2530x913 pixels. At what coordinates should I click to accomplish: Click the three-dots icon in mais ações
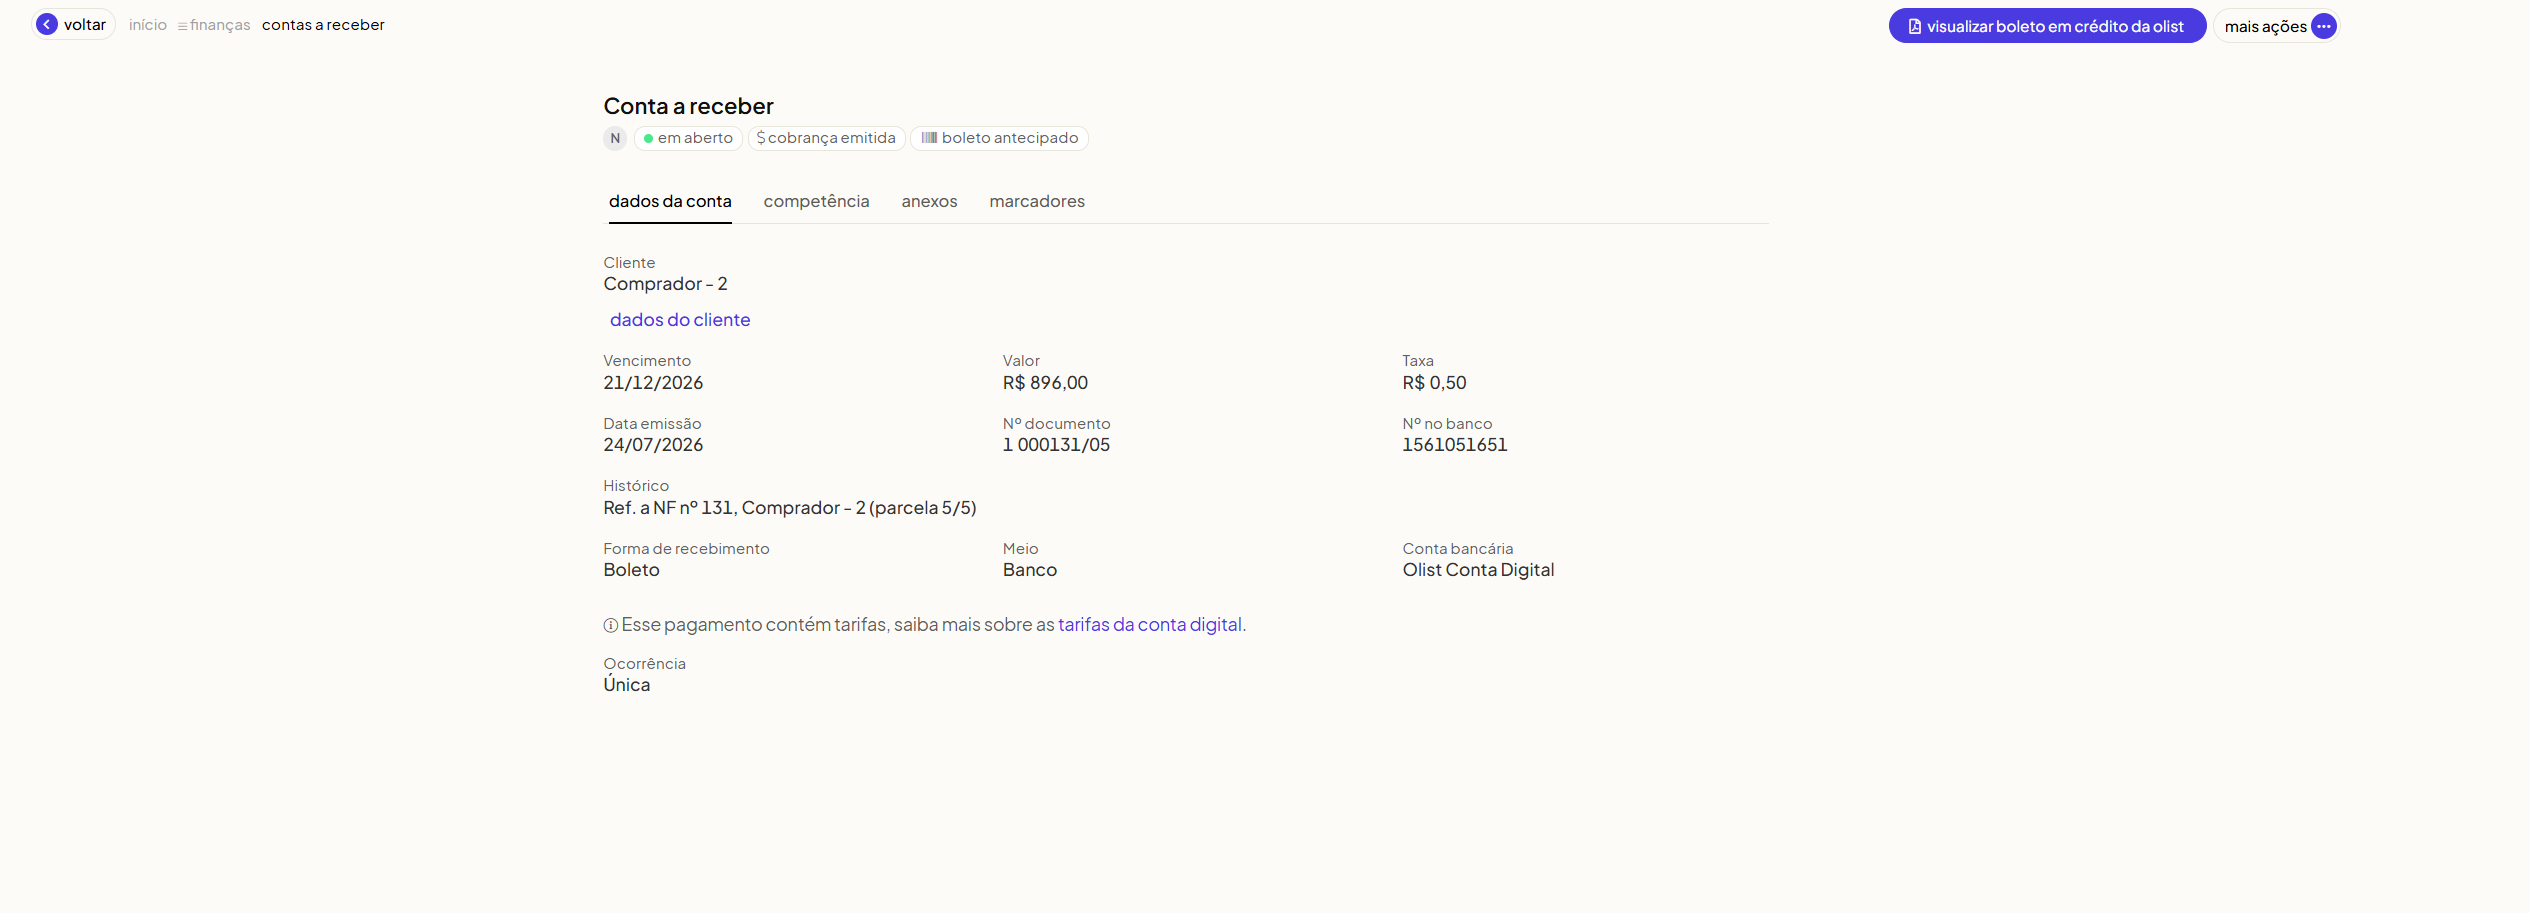(2324, 26)
